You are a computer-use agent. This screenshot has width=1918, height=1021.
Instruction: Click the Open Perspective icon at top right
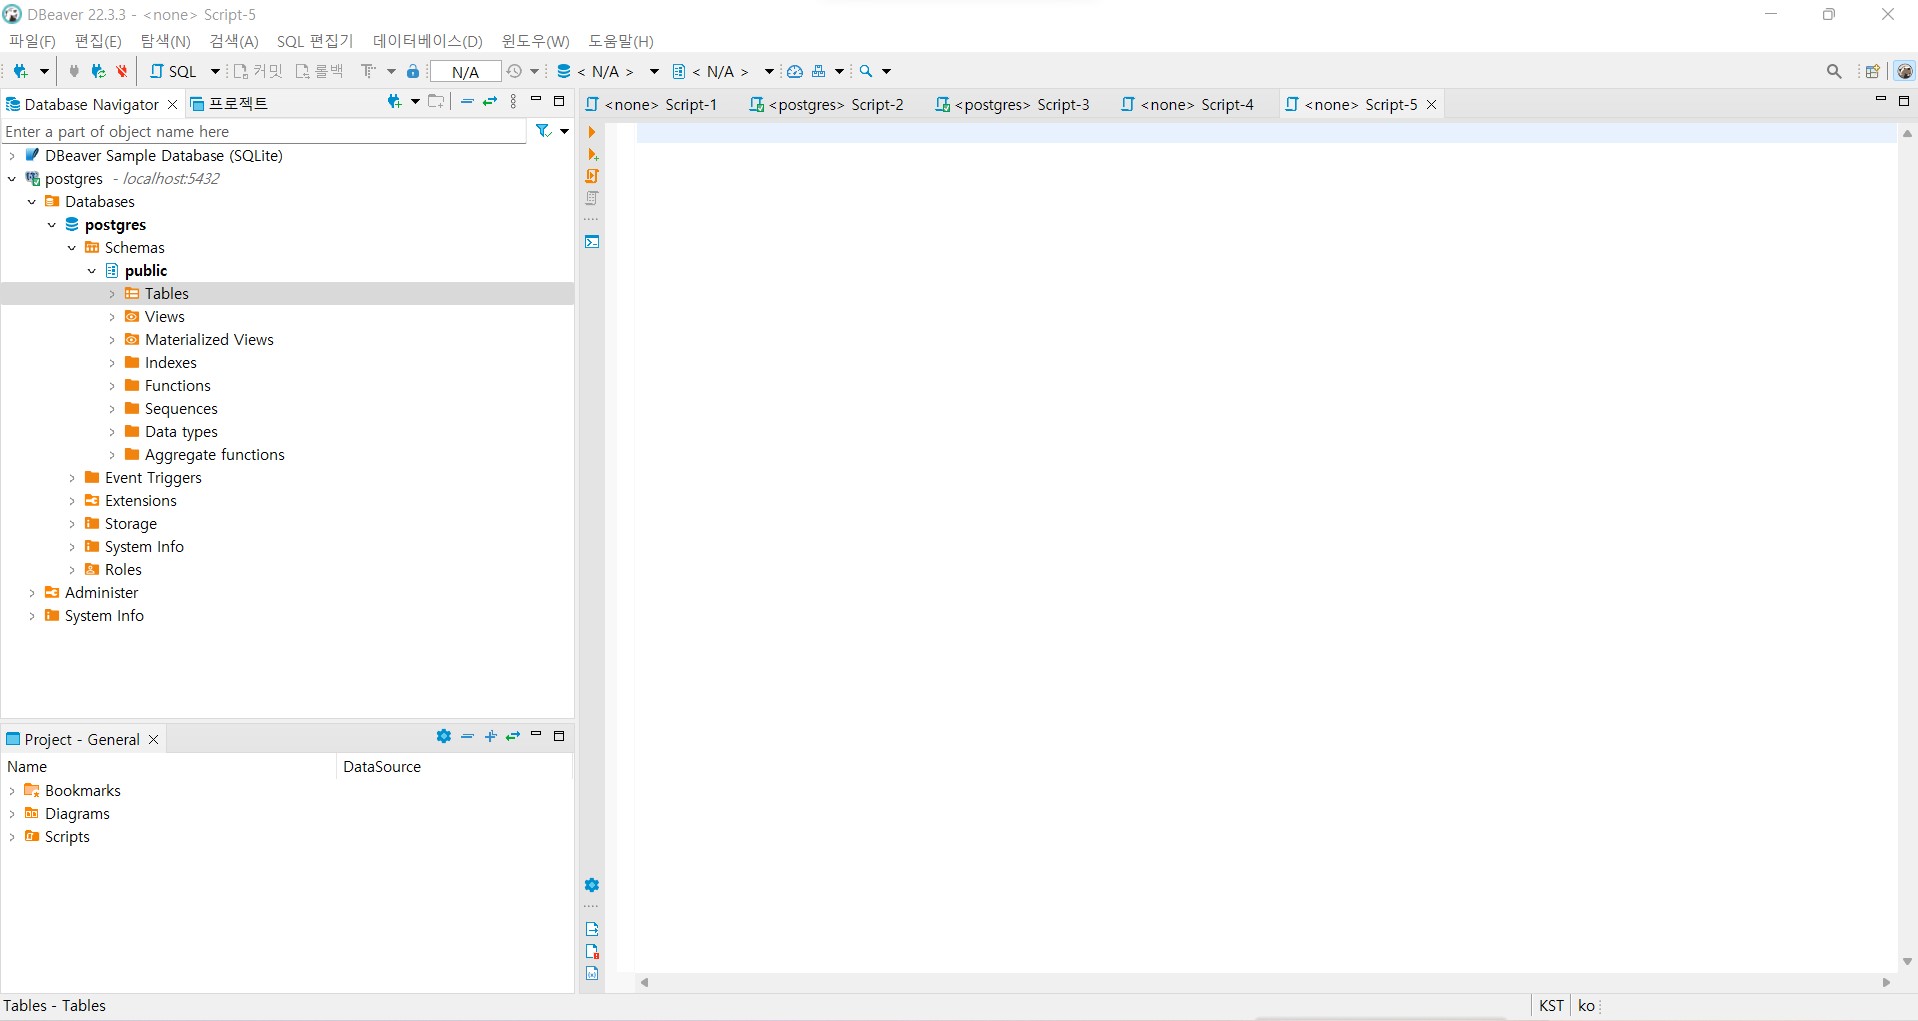1872,71
